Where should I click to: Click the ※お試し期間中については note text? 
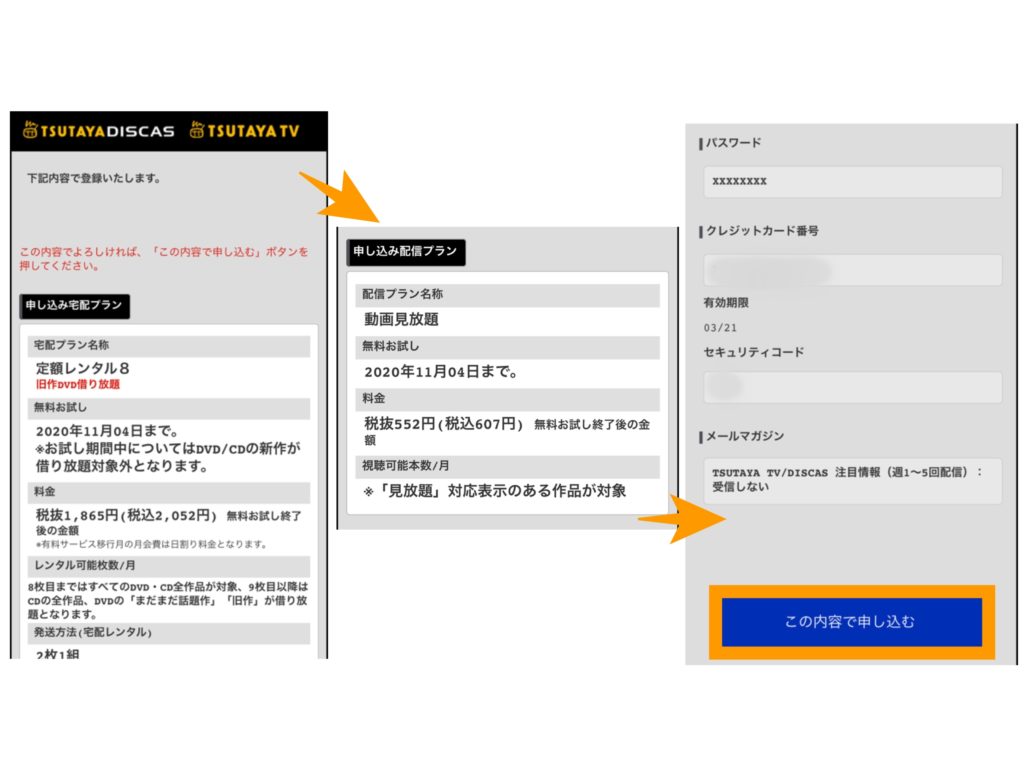point(168,457)
